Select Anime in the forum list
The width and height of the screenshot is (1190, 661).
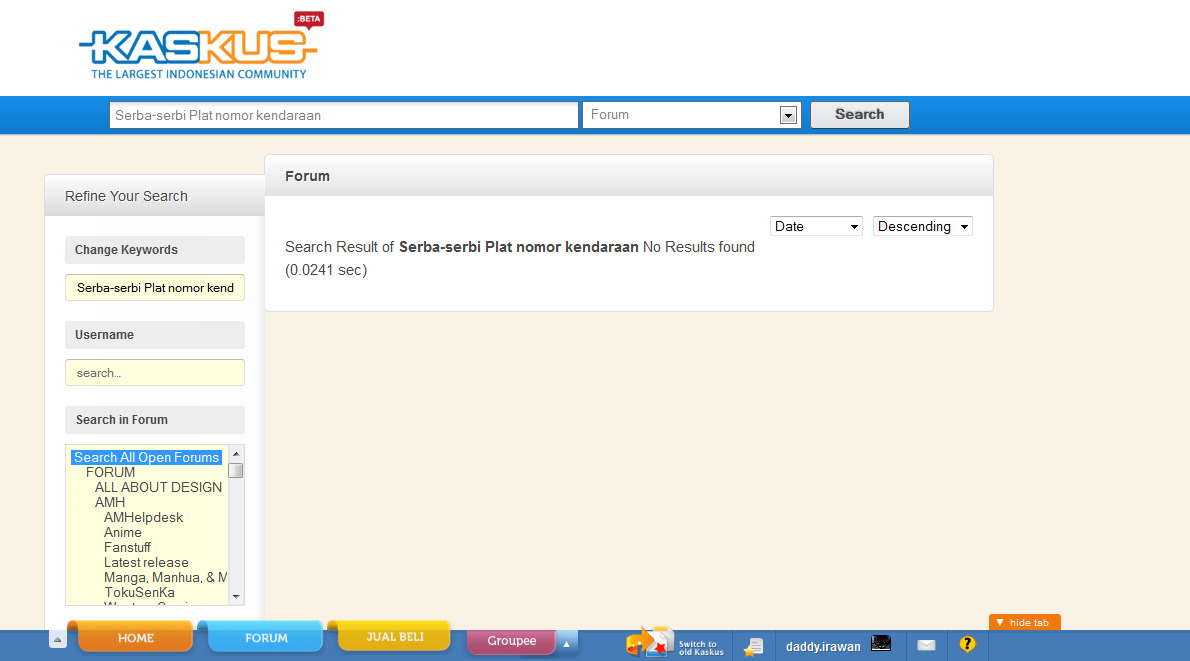click(122, 533)
